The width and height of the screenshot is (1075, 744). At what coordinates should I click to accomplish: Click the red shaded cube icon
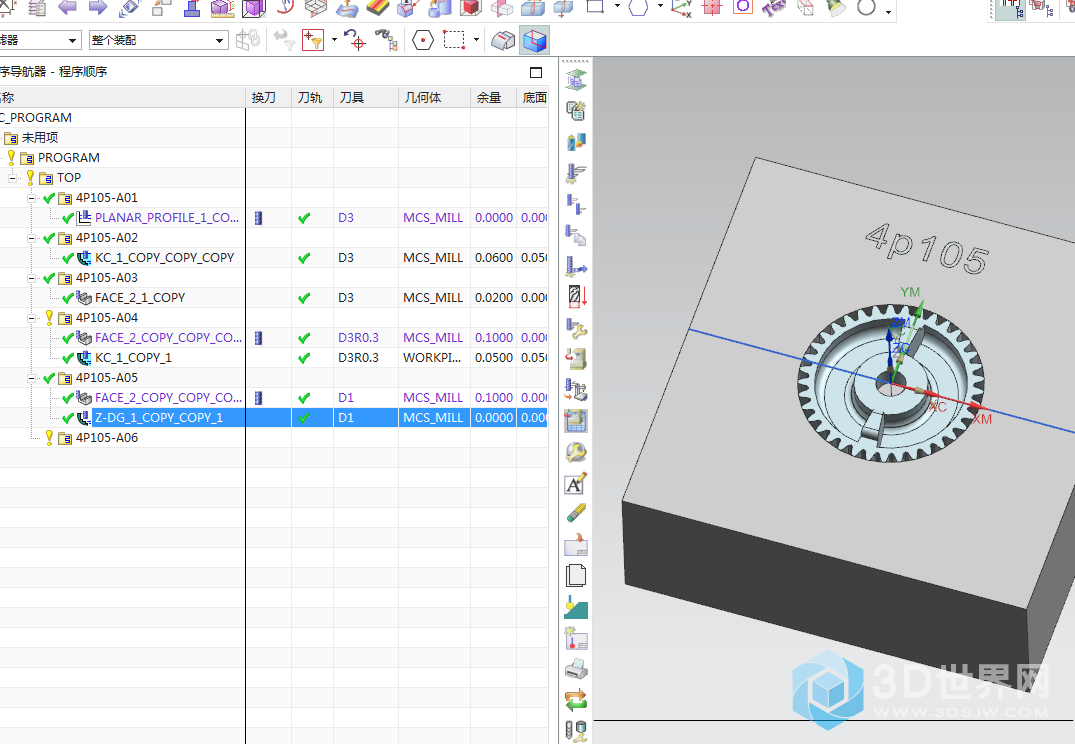coord(470,8)
